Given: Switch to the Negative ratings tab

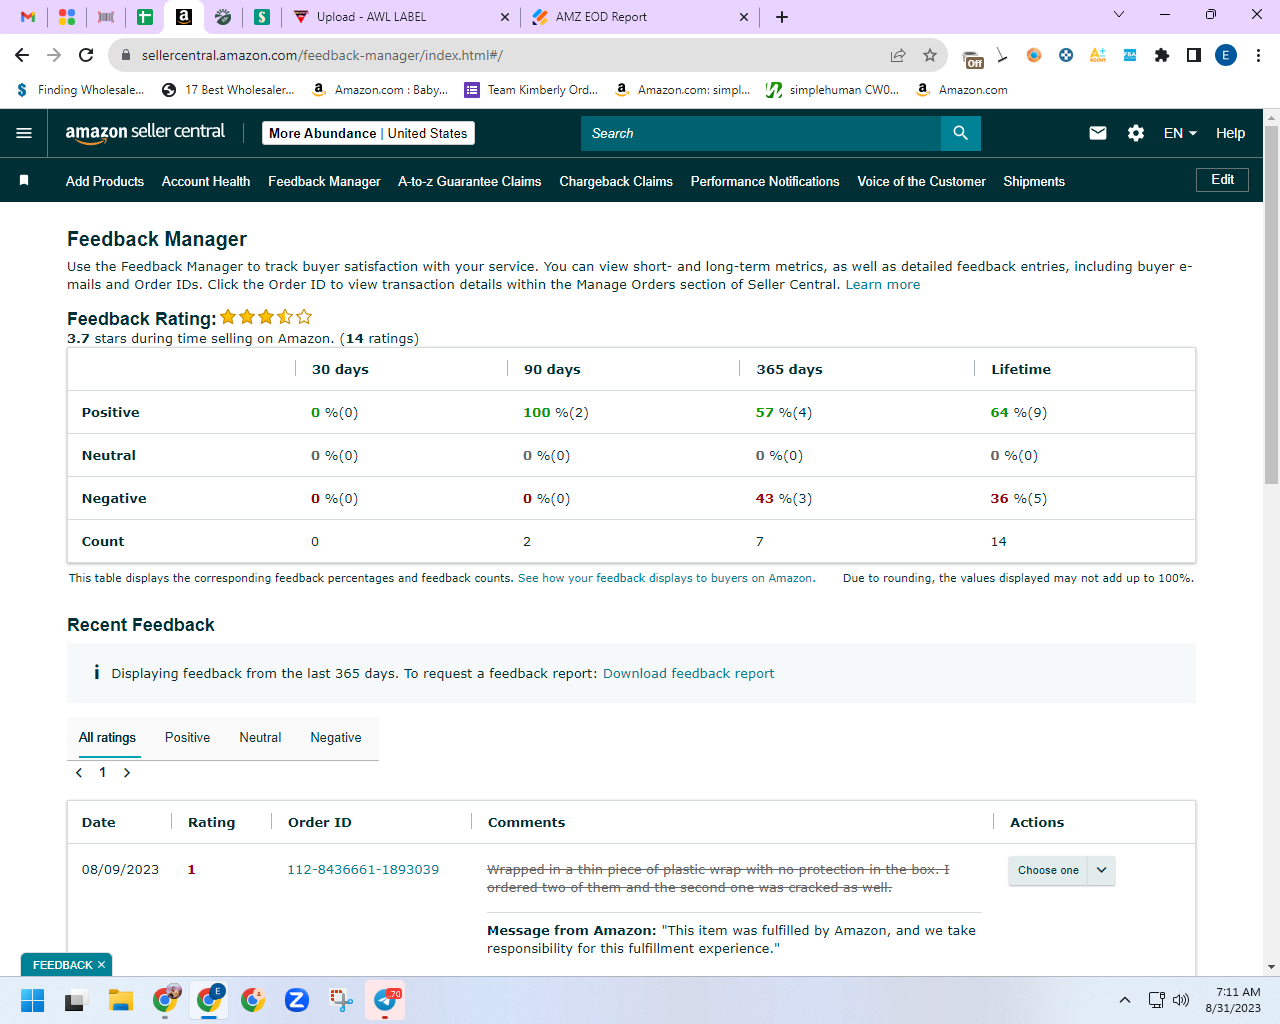Looking at the screenshot, I should (336, 738).
